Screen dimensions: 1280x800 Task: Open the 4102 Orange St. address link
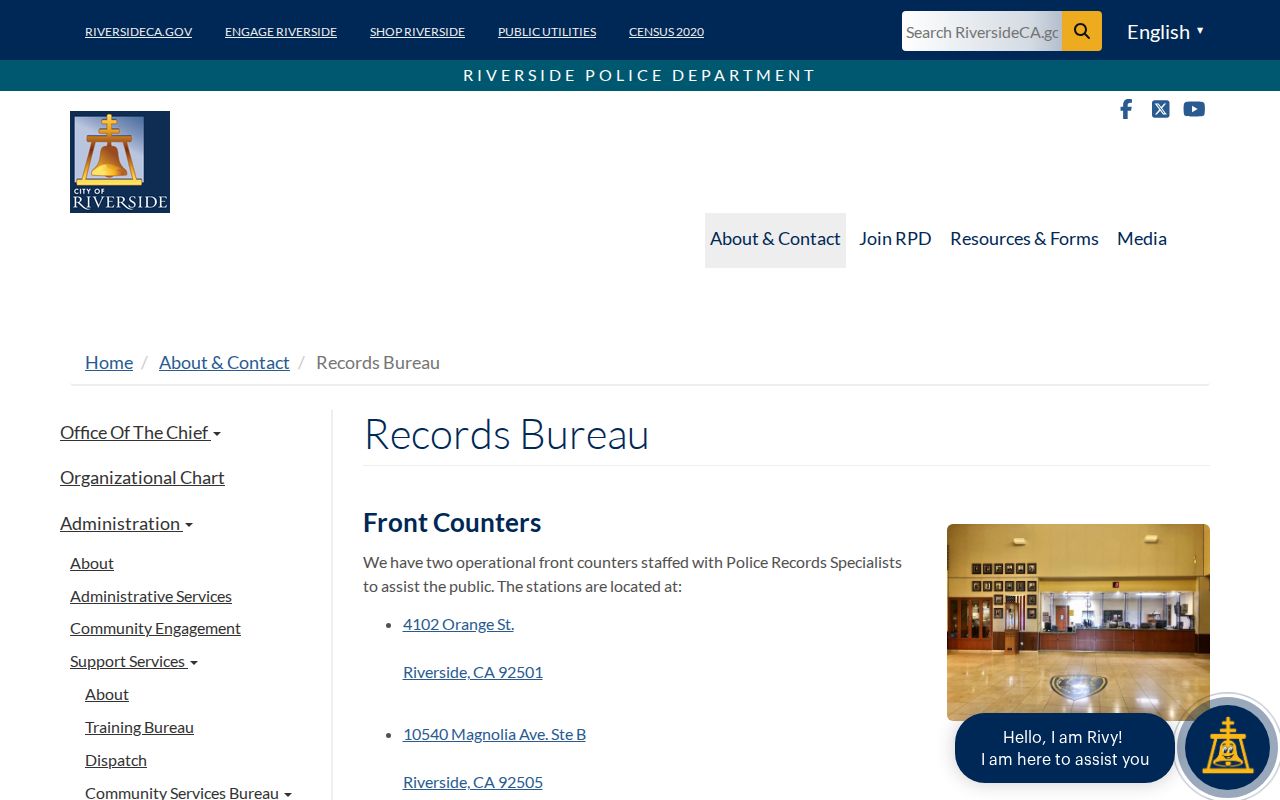458,625
